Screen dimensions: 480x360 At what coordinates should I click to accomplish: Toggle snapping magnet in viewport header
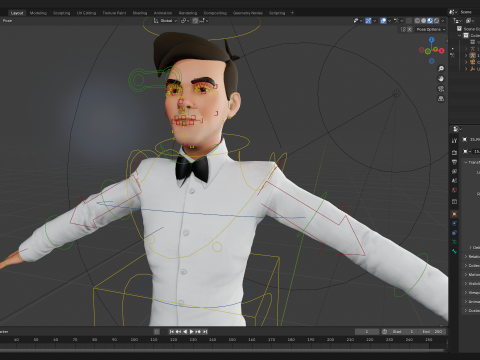coord(195,21)
